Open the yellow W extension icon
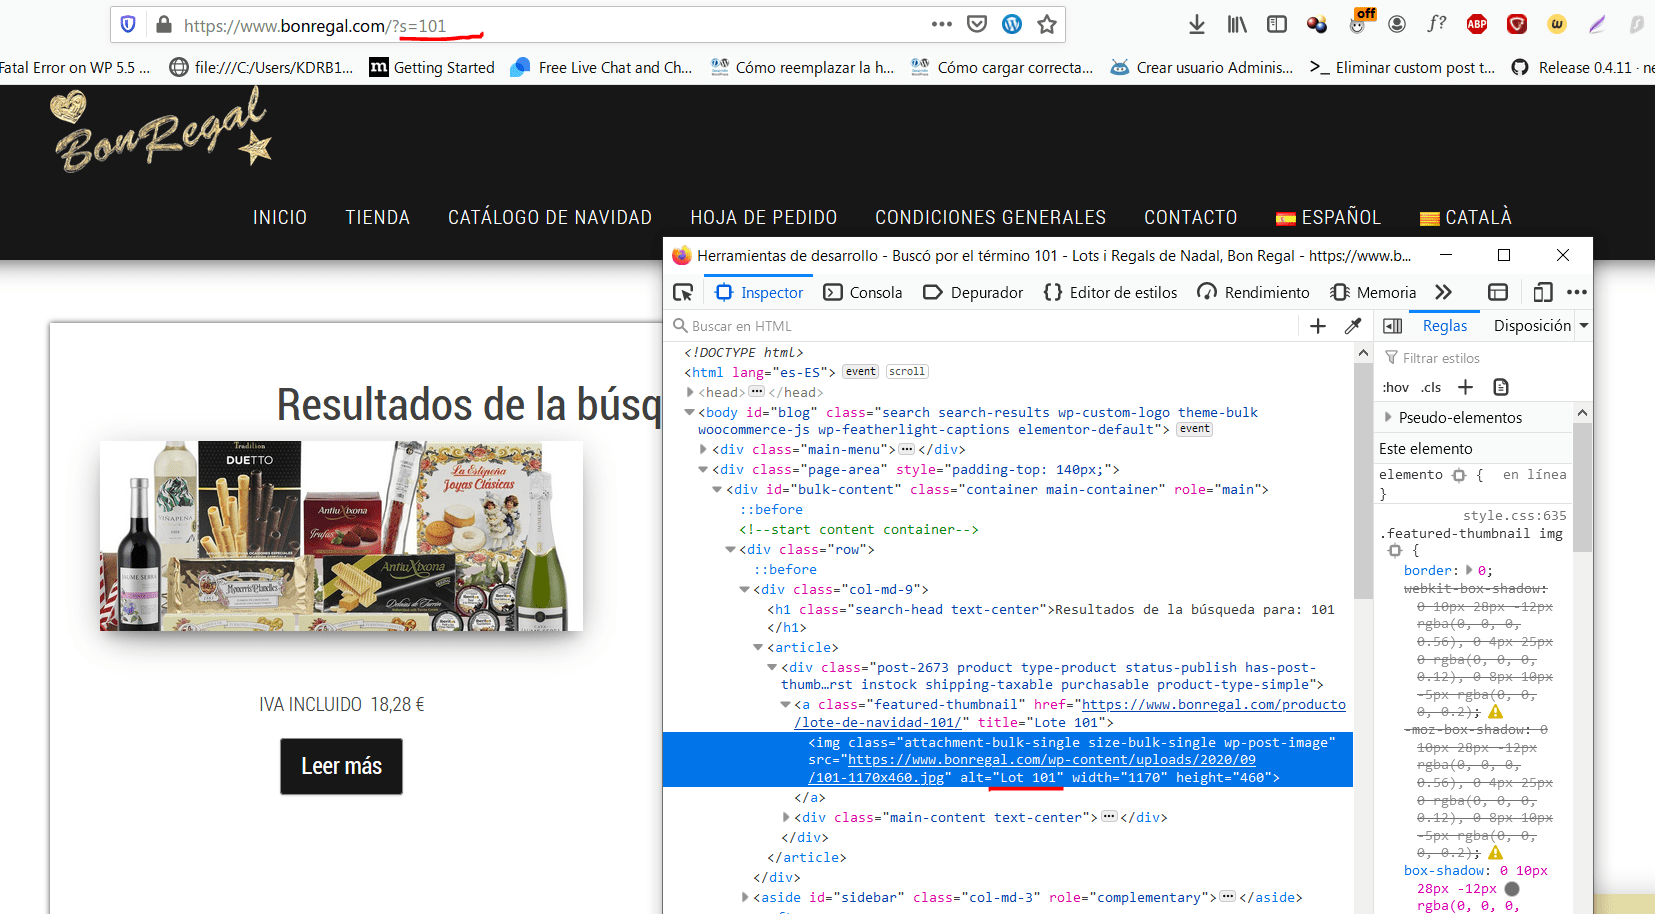This screenshot has height=914, width=1655. pos(1557,25)
